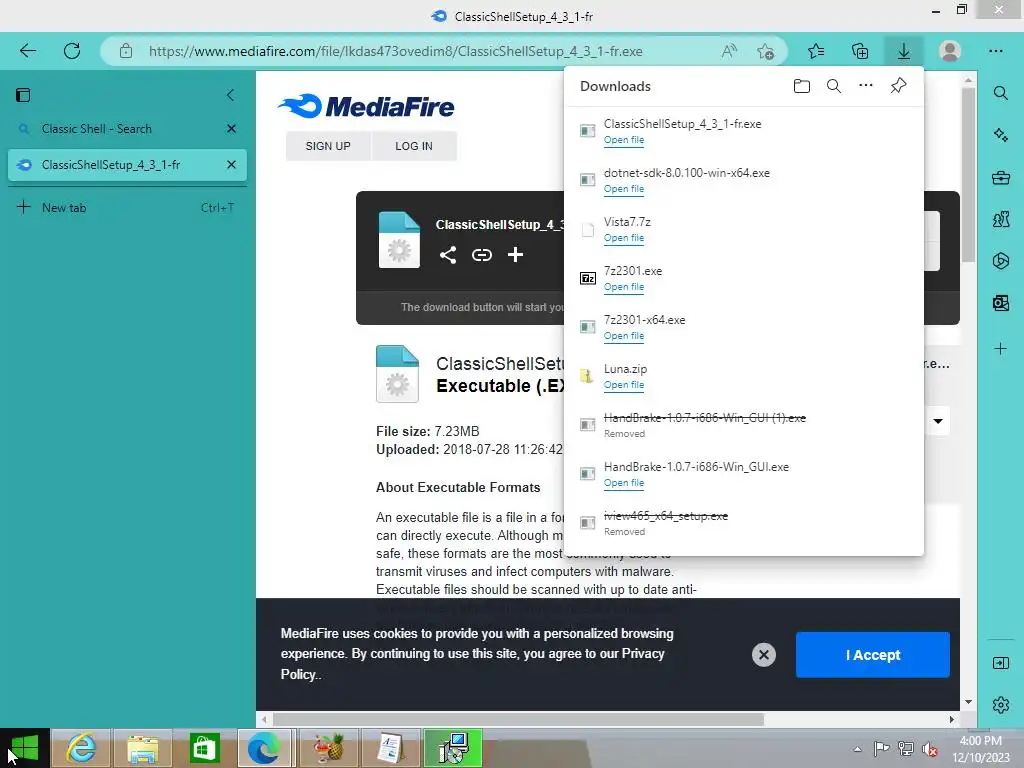The width and height of the screenshot is (1024, 768).
Task: Collapse the vertical tabs pane chevron
Action: pos(230,95)
